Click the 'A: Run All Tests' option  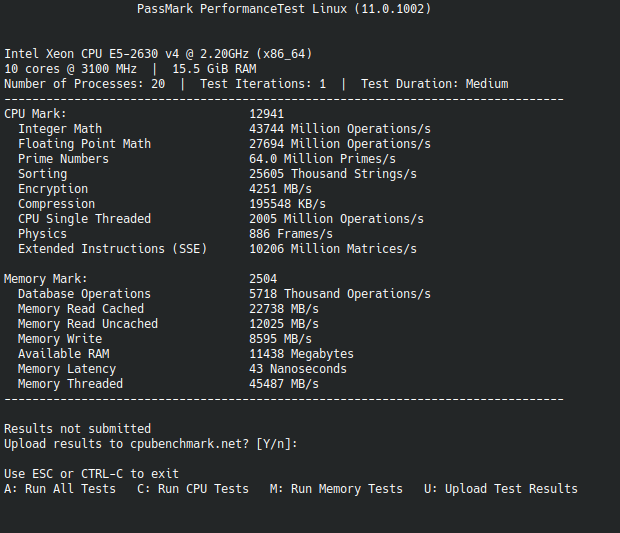coord(60,489)
